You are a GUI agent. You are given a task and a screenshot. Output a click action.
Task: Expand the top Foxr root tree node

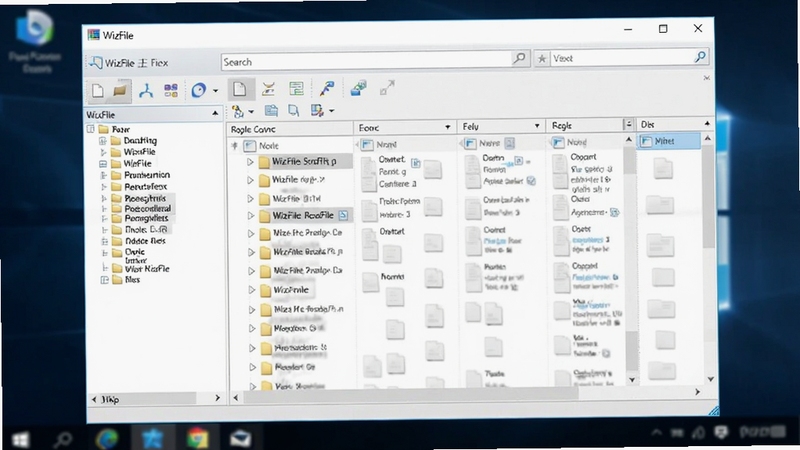(x=91, y=129)
